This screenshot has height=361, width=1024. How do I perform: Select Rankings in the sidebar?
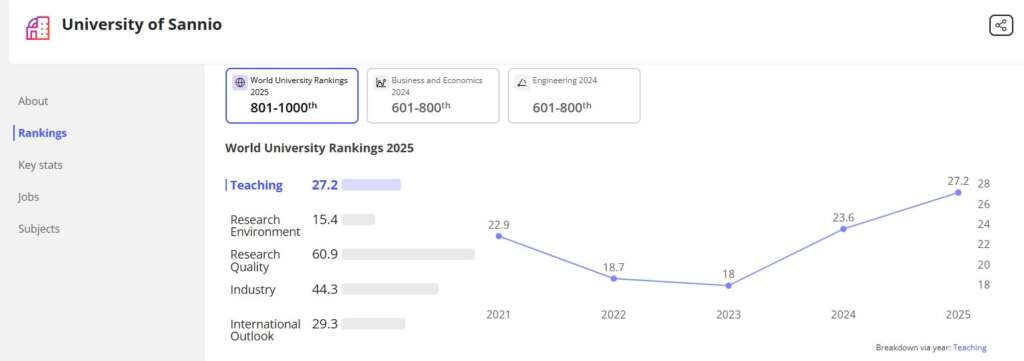tap(42, 133)
